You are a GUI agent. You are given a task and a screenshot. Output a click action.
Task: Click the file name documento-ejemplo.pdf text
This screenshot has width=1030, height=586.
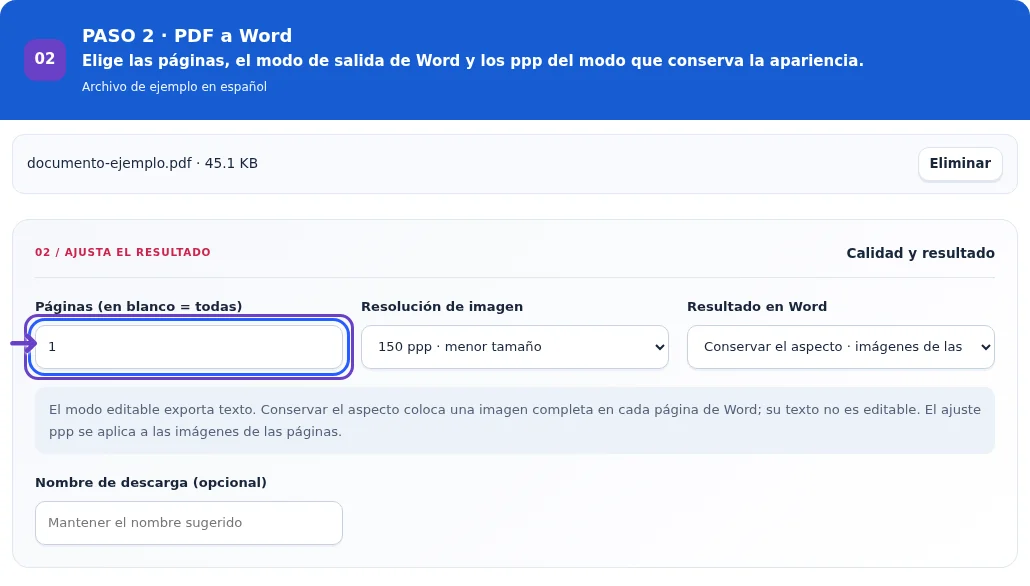109,164
